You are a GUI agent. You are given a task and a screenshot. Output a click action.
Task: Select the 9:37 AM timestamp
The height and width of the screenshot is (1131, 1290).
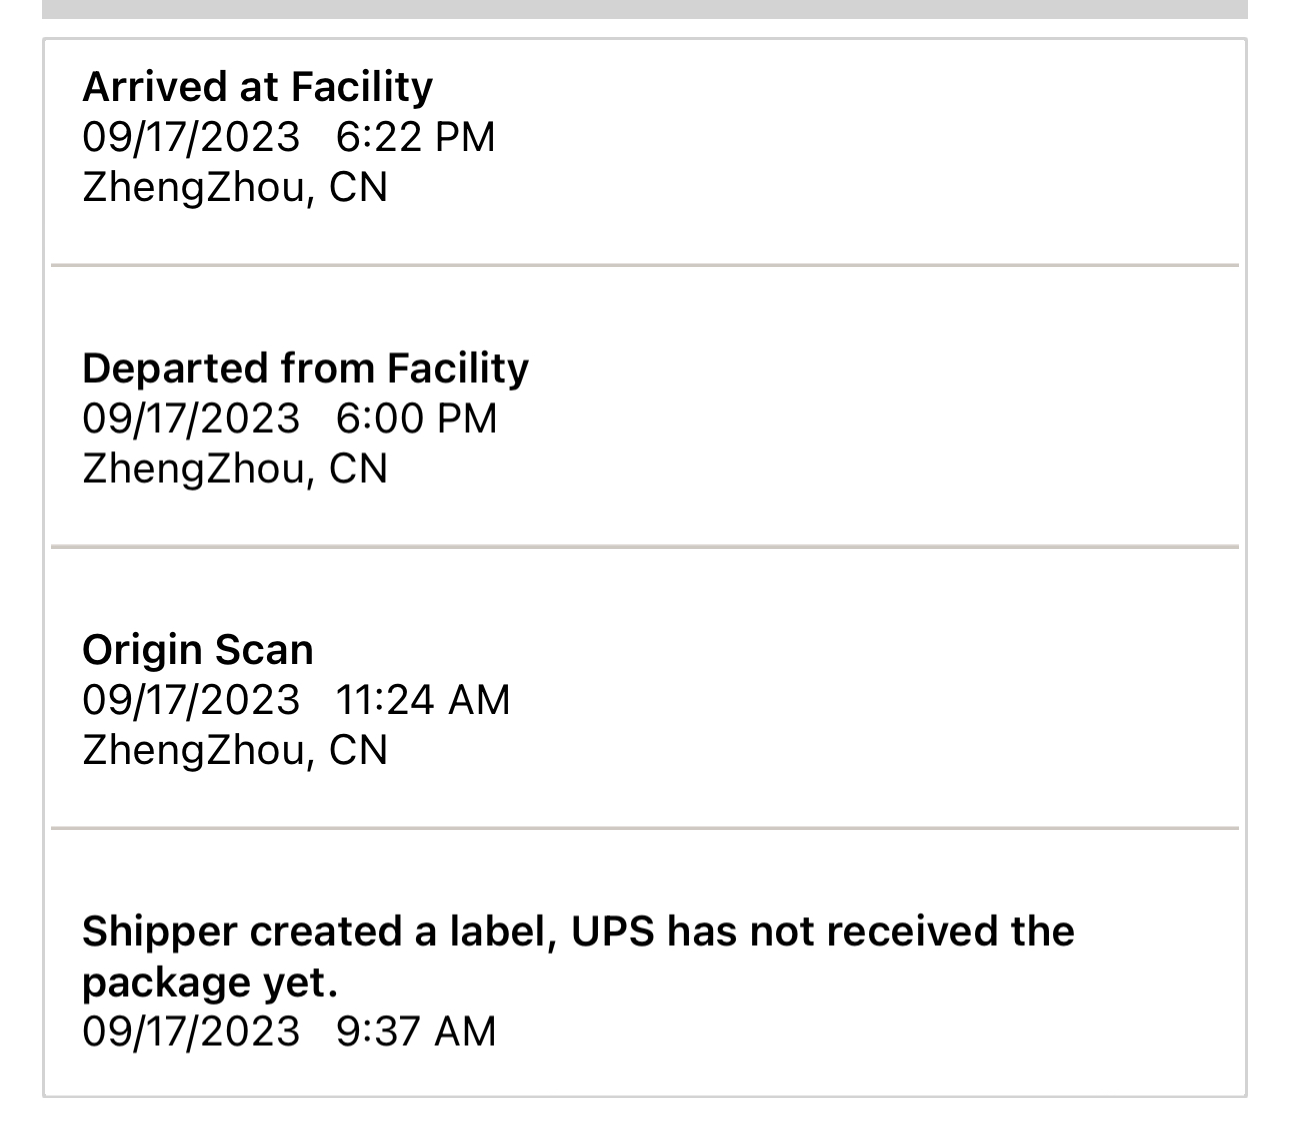pos(415,1031)
